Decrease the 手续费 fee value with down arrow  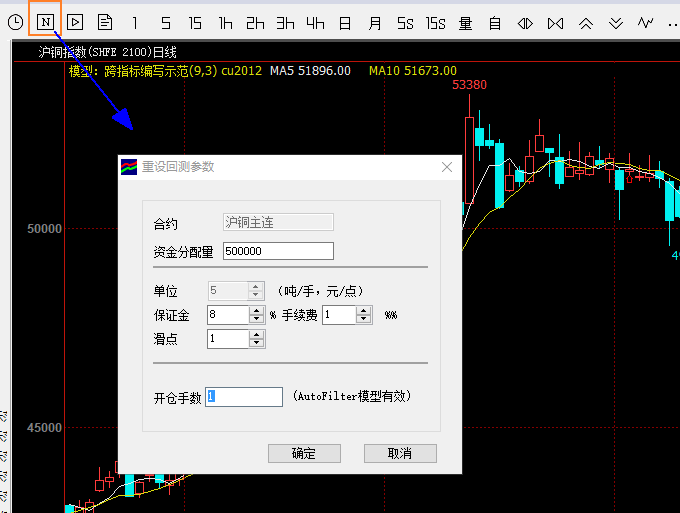pyautogui.click(x=364, y=319)
